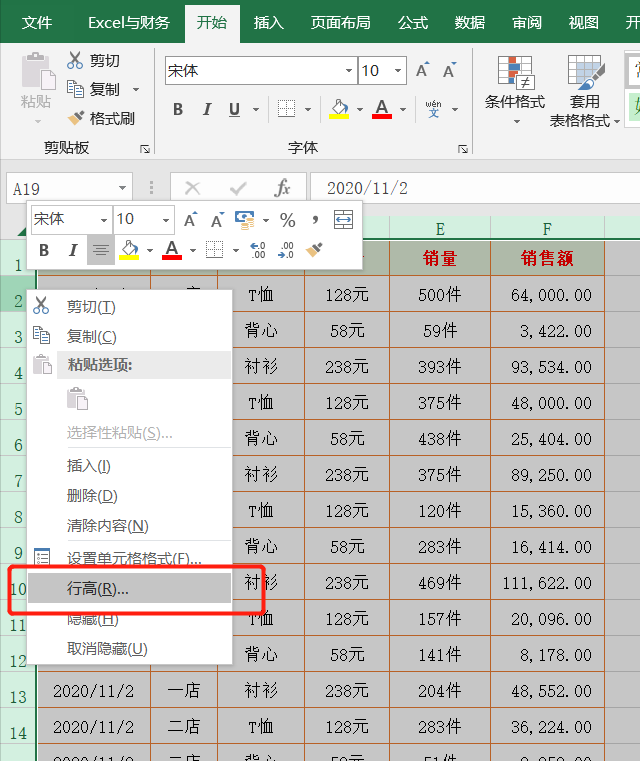Screen dimensions: 640x761
Task: Switch to the 视图 (View) tab
Action: pyautogui.click(x=583, y=23)
